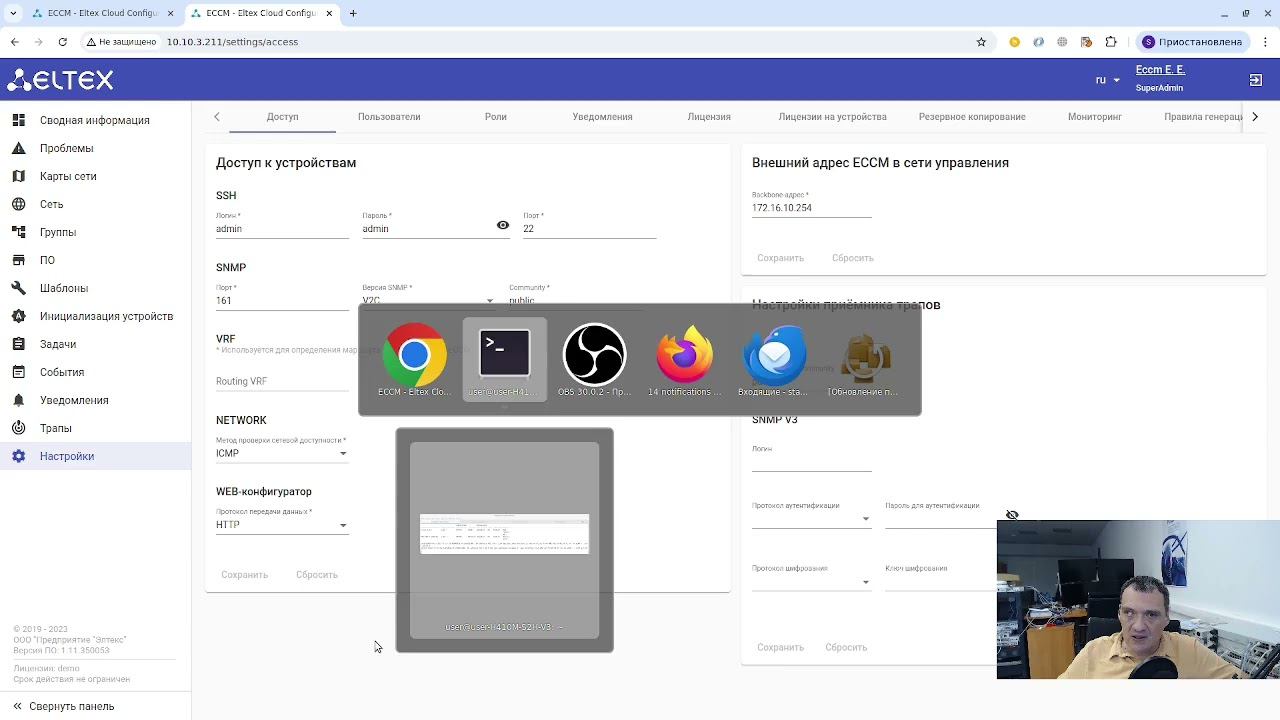This screenshot has height=720, width=1280.
Task: Open the Настройки gear icon
Action: coord(18,456)
